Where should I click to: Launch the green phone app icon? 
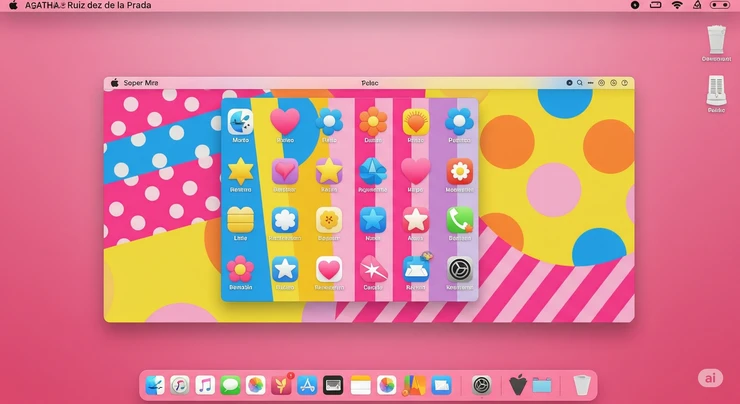point(460,220)
